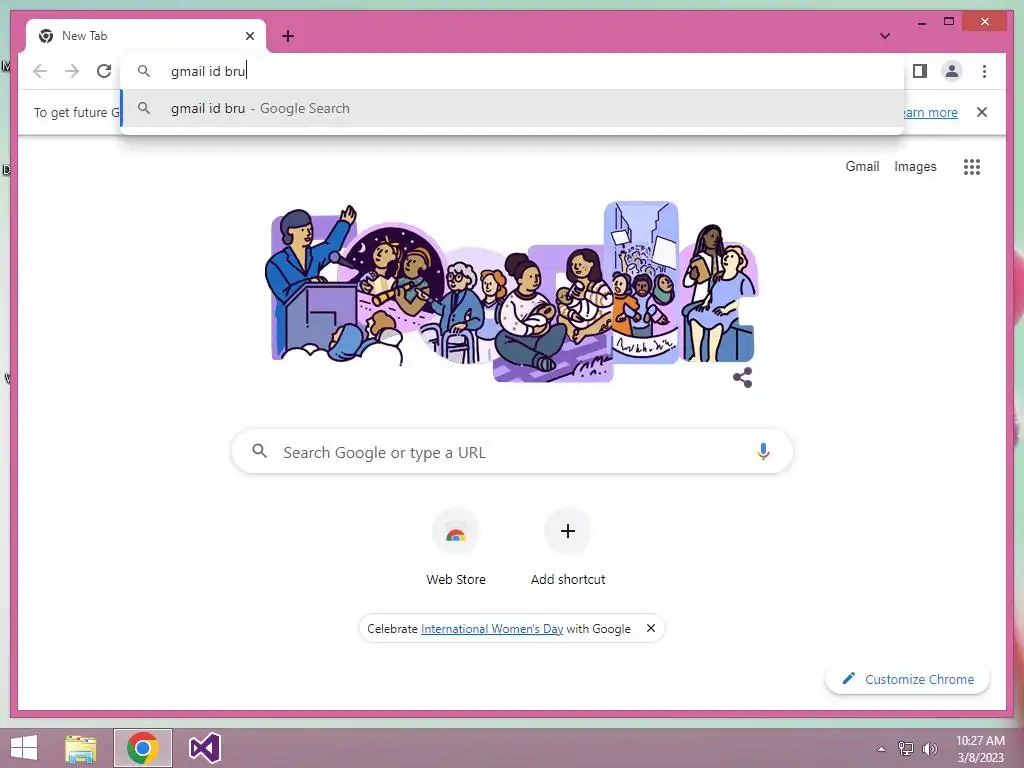
Task: Open the Windows Start button
Action: 24,748
